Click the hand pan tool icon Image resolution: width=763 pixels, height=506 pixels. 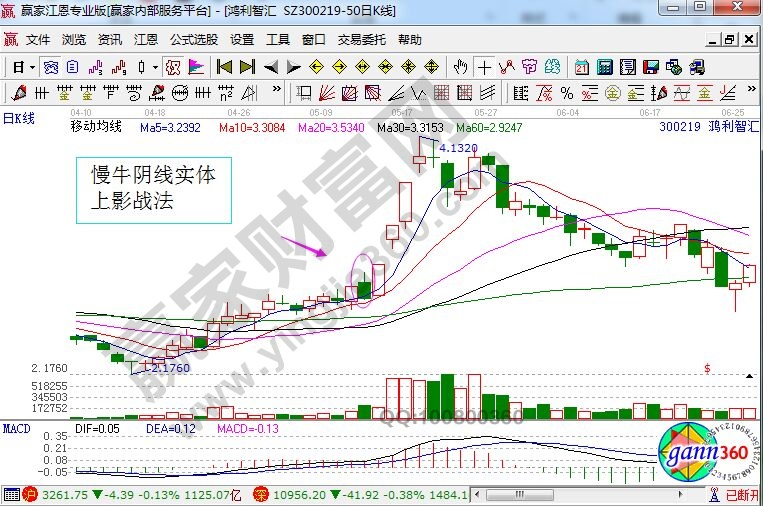[460, 67]
